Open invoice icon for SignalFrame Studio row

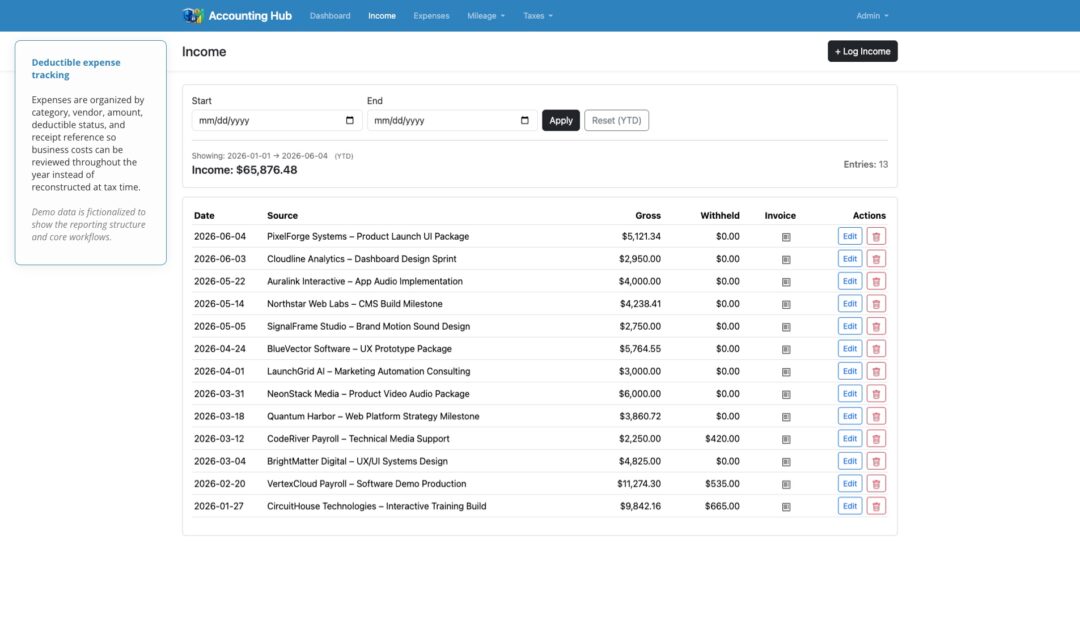point(786,327)
